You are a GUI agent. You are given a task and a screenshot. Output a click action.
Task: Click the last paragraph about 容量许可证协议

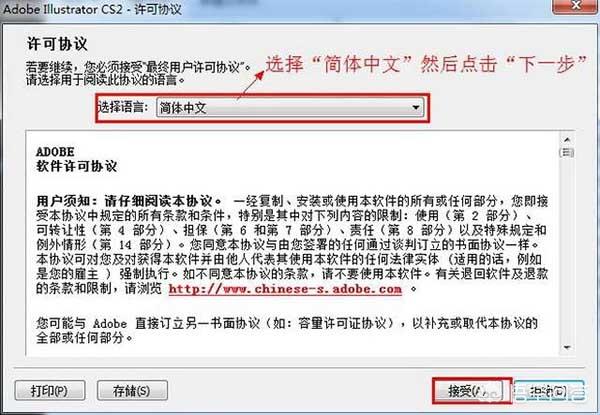click(287, 330)
